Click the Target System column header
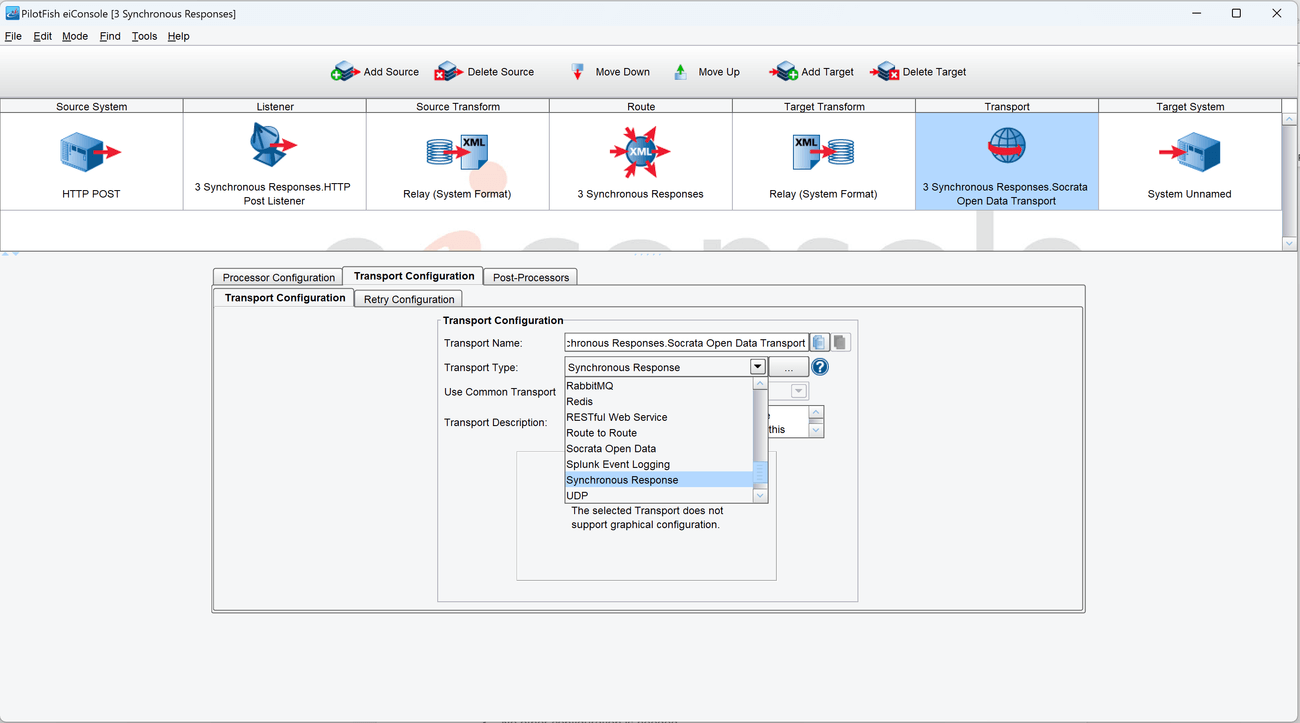 click(1190, 106)
